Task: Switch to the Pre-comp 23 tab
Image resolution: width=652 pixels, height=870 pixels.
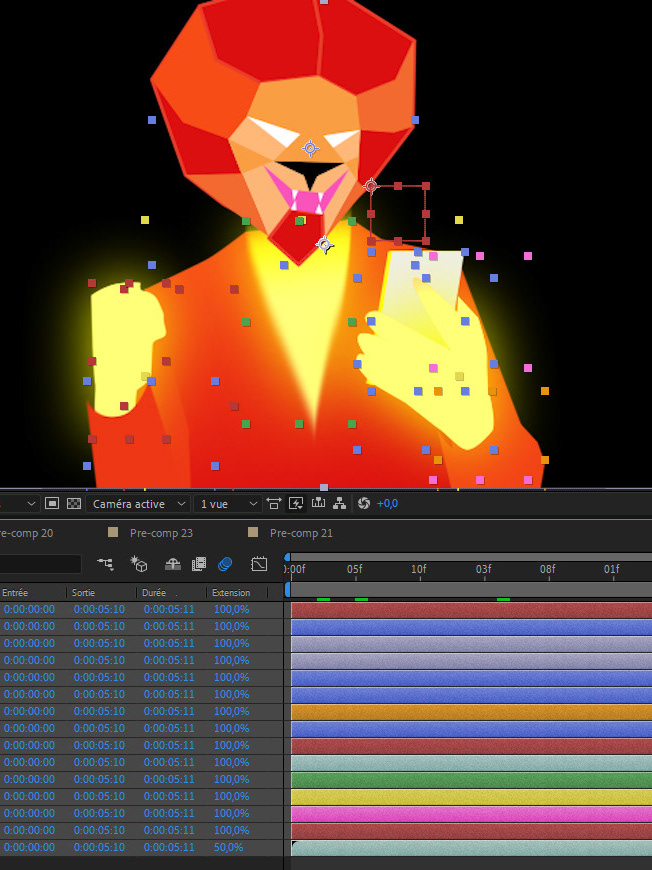Action: pyautogui.click(x=161, y=533)
